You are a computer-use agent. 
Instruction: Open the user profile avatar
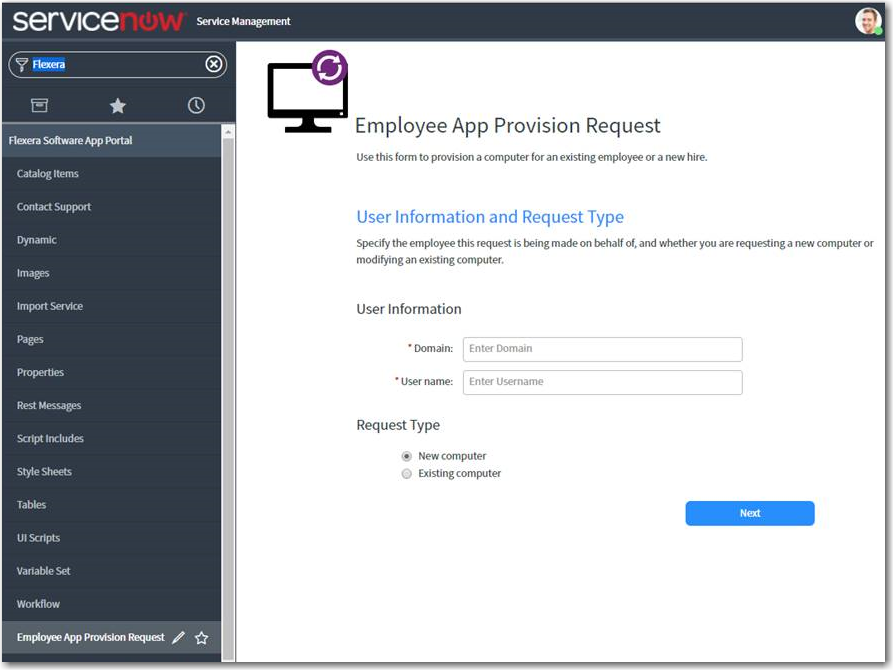coord(868,19)
